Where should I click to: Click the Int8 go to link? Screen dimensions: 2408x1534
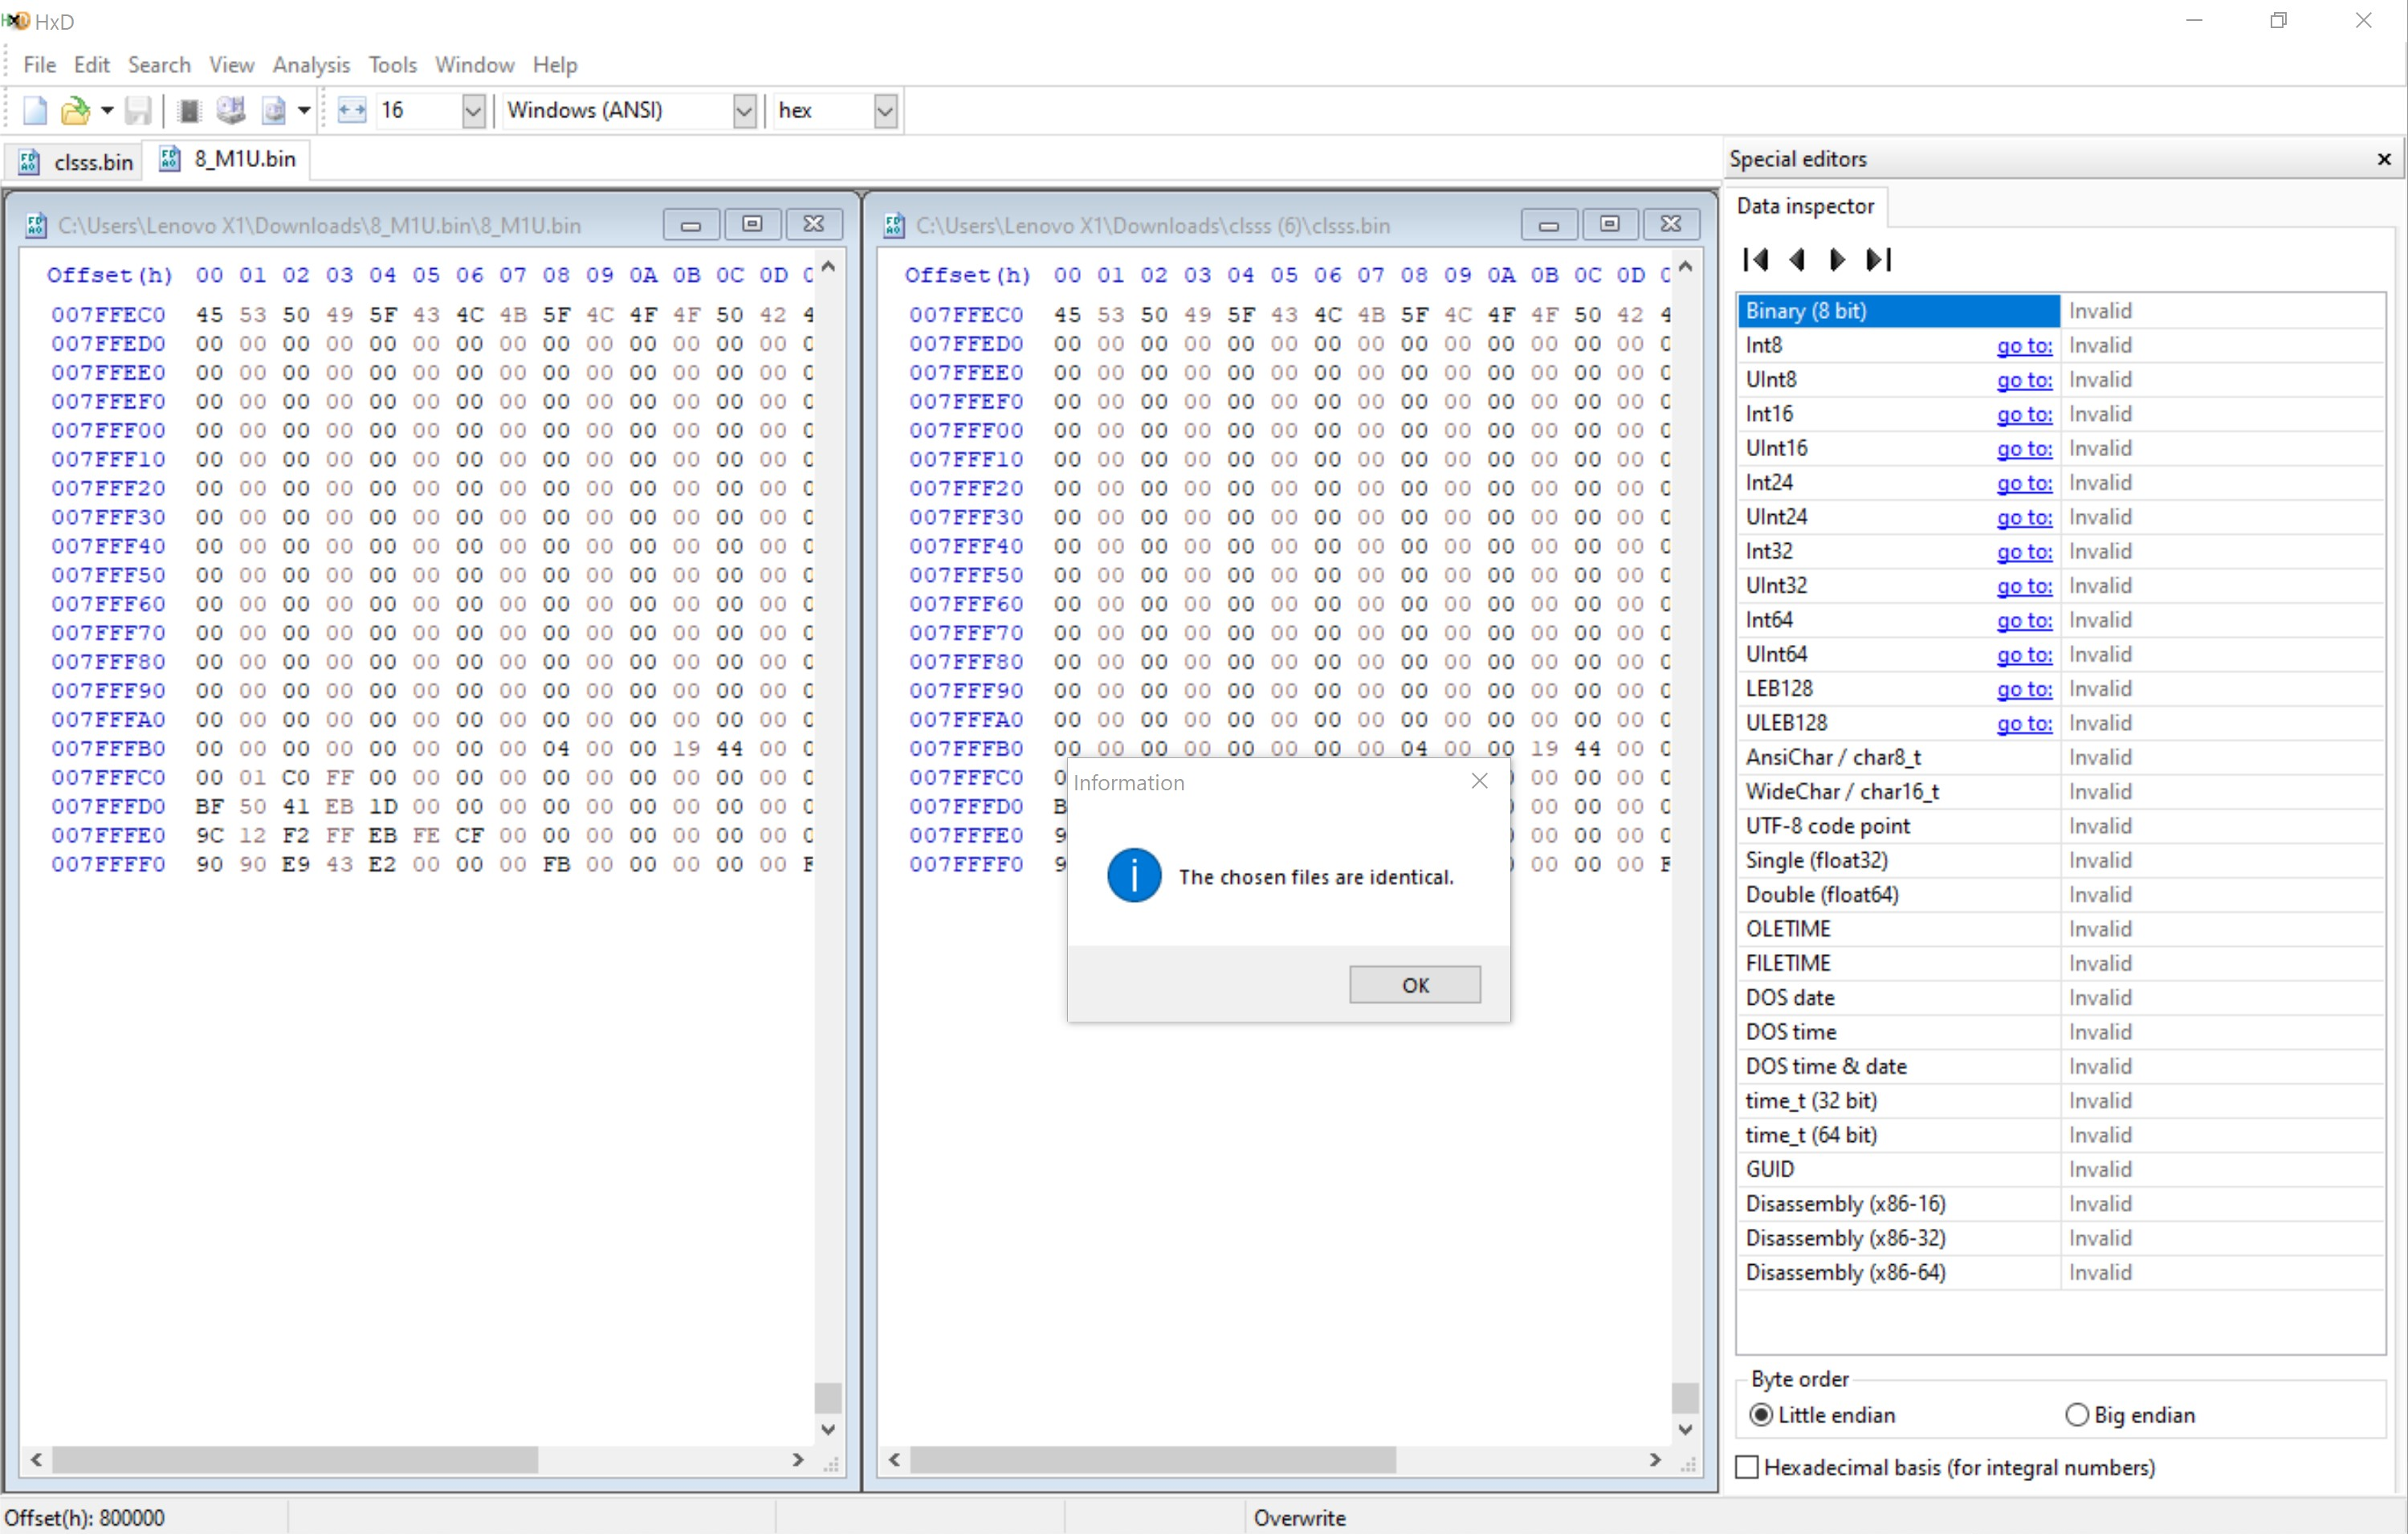pos(2024,345)
